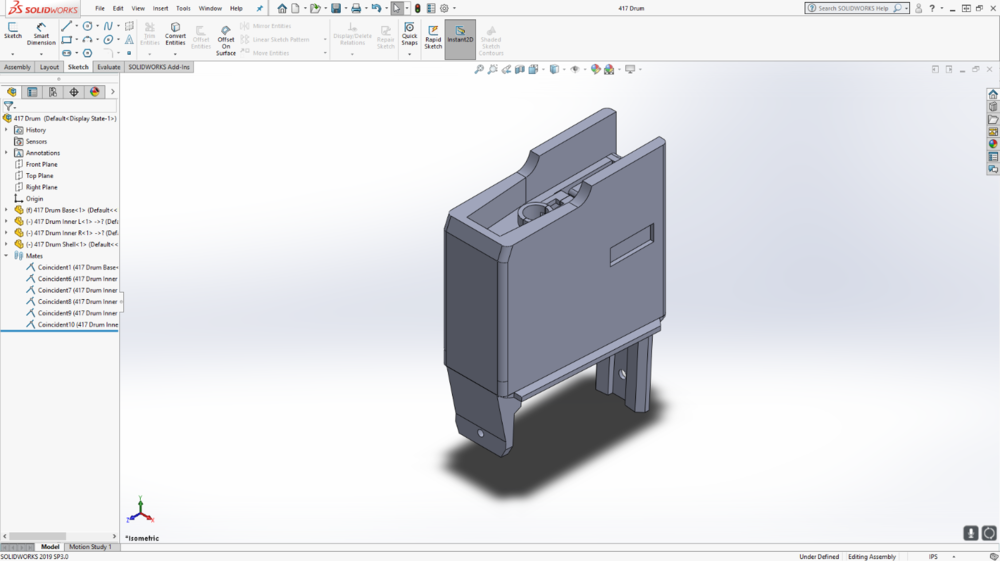The width and height of the screenshot is (1000, 561).
Task: Select the Front Plane in feature tree
Action: [41, 164]
